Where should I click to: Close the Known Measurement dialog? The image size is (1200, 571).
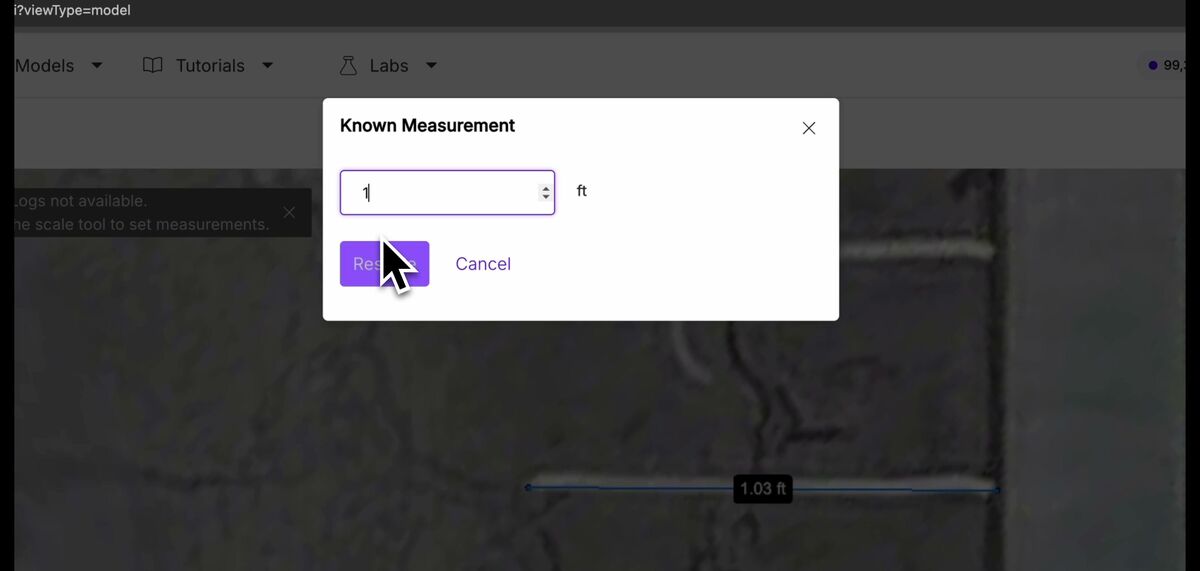tap(809, 128)
